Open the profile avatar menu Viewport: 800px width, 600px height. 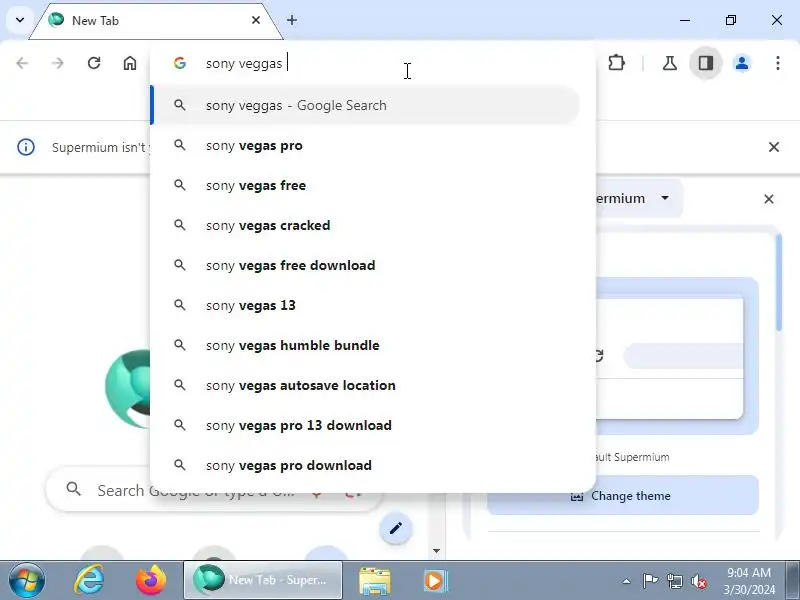click(x=742, y=63)
